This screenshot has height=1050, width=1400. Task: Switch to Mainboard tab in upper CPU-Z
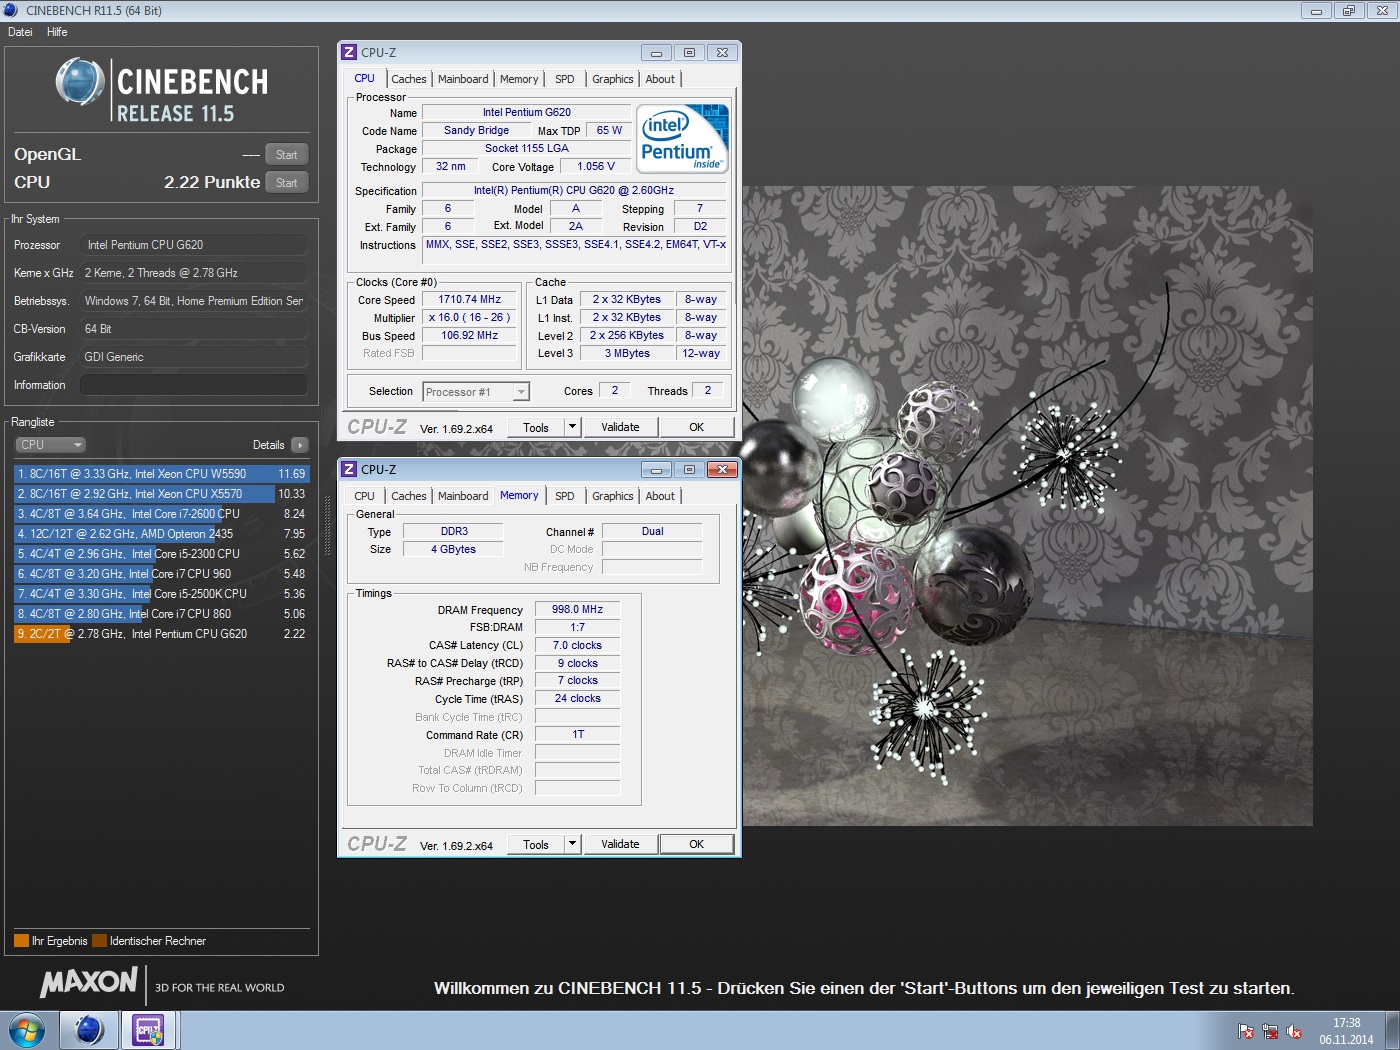[463, 79]
